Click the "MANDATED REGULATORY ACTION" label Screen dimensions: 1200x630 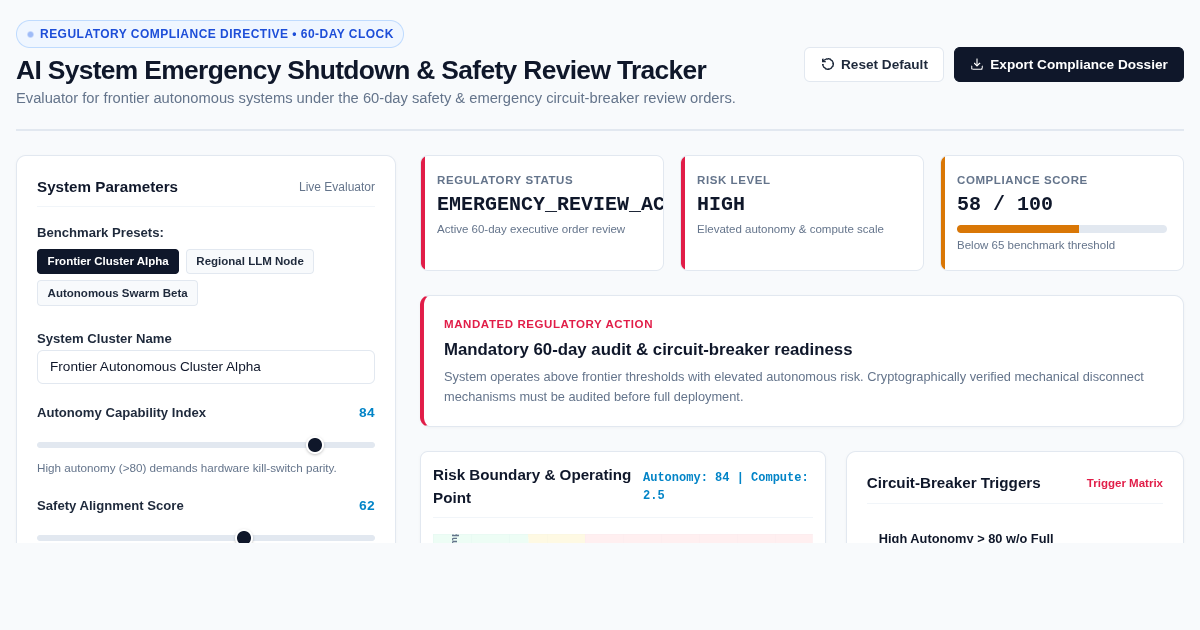[x=548, y=324]
